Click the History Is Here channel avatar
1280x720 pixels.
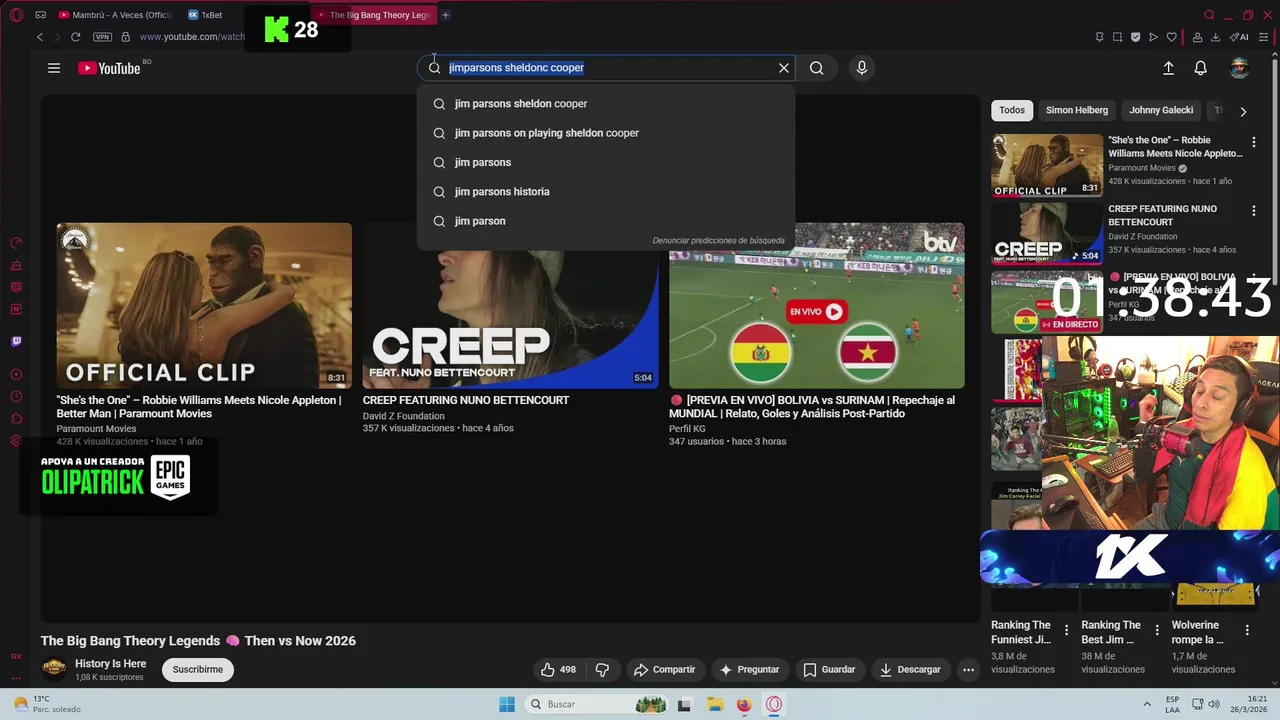point(54,669)
